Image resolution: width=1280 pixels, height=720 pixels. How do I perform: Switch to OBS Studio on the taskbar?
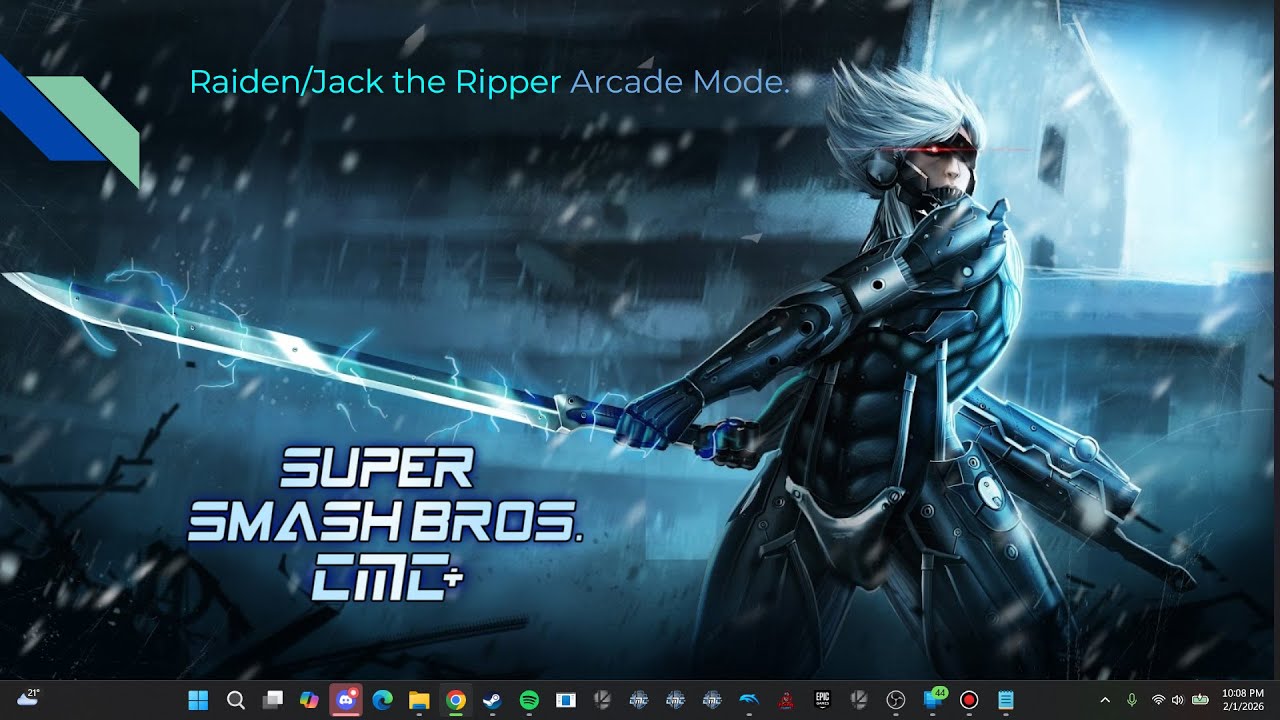tap(896, 700)
